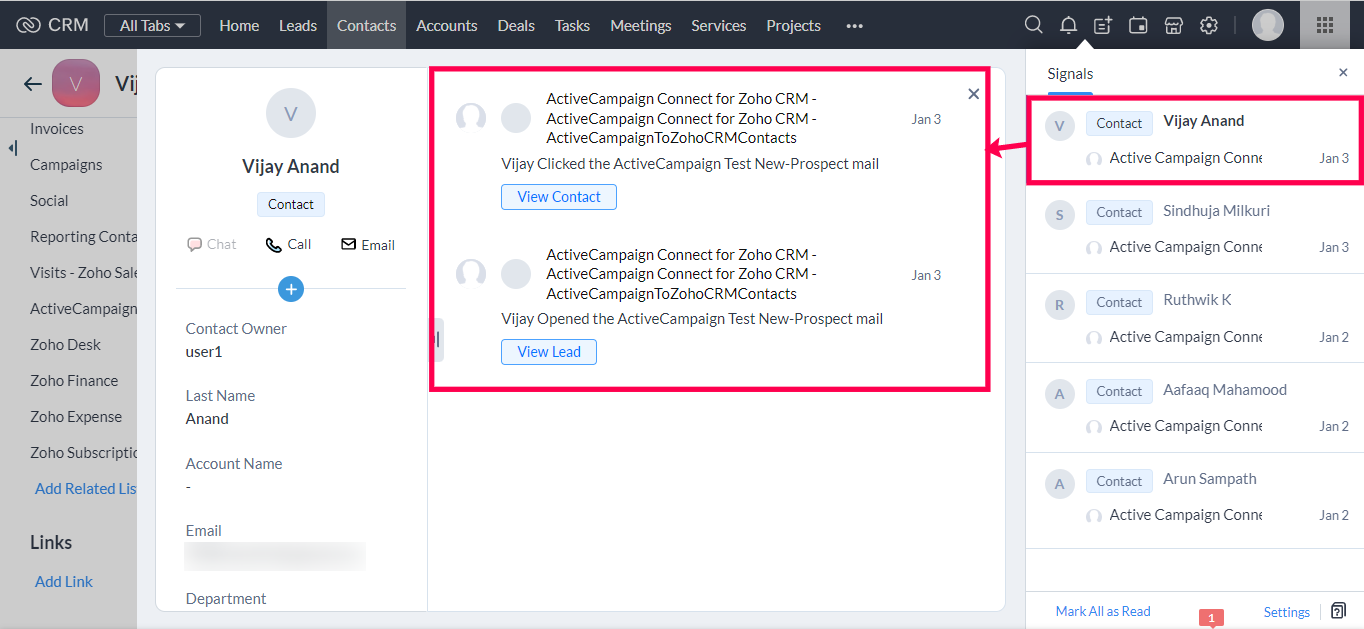1364x629 pixels.
Task: Select the Contacts tab
Action: point(366,26)
